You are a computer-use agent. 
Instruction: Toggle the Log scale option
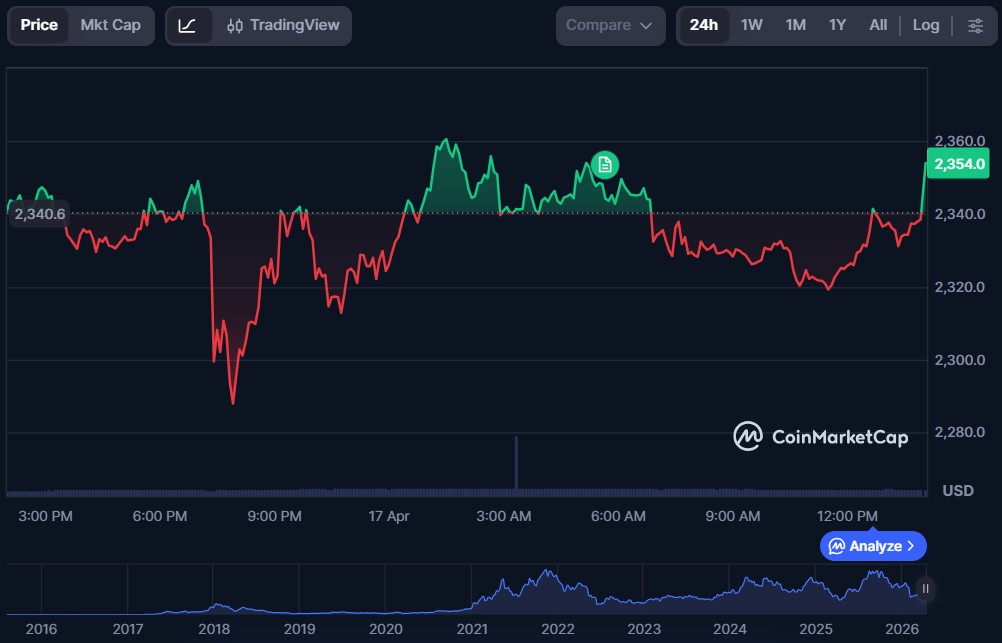coord(925,25)
